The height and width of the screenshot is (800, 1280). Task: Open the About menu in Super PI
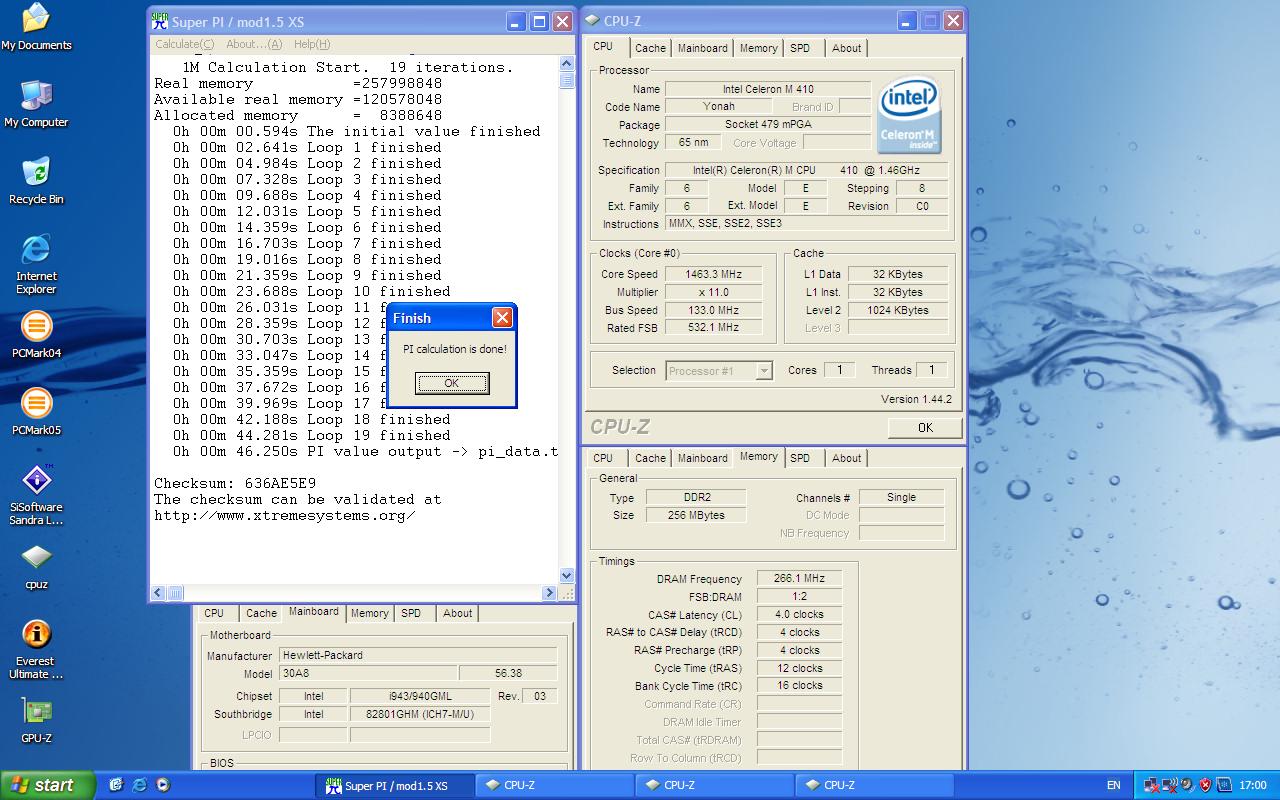point(254,44)
